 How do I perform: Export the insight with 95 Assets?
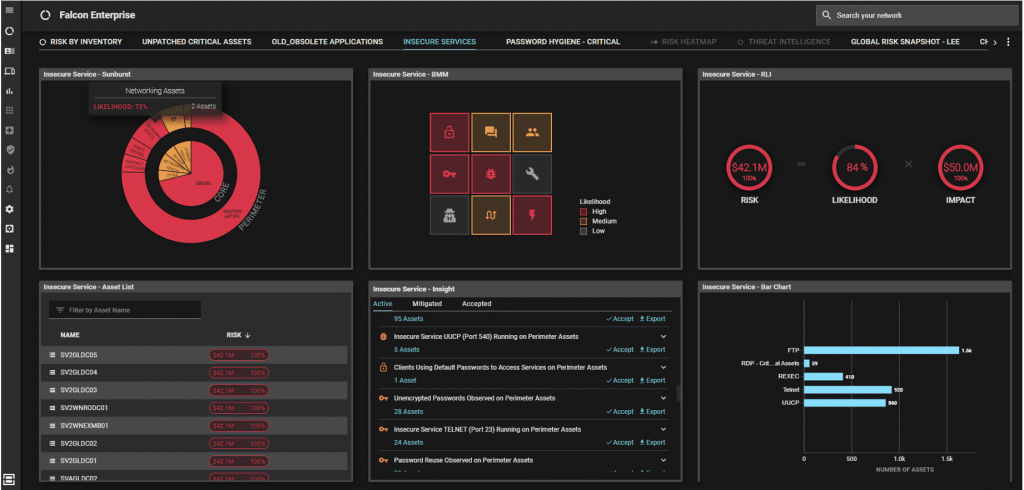[652, 319]
